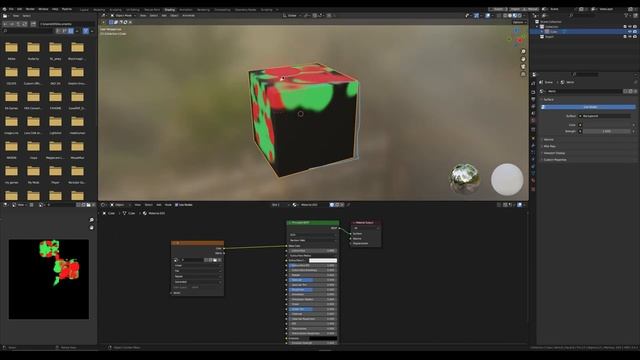The height and width of the screenshot is (360, 640).
Task: Click the Subsurface Color white swatch
Action: (x=323, y=260)
